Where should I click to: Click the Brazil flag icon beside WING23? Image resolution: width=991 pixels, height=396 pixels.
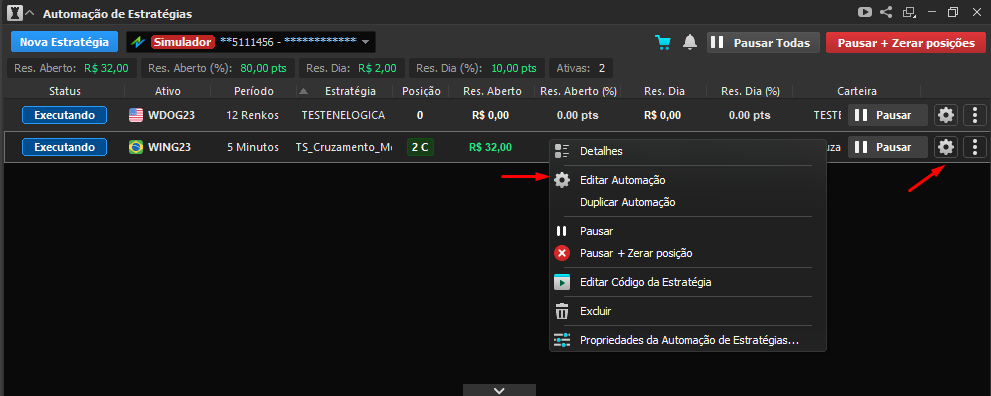pos(136,147)
